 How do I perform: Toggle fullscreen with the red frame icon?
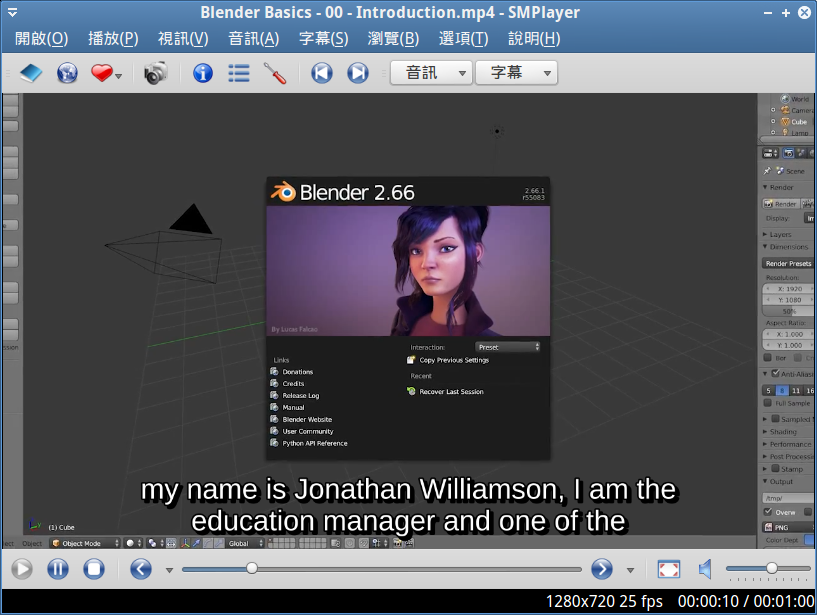[x=669, y=569]
